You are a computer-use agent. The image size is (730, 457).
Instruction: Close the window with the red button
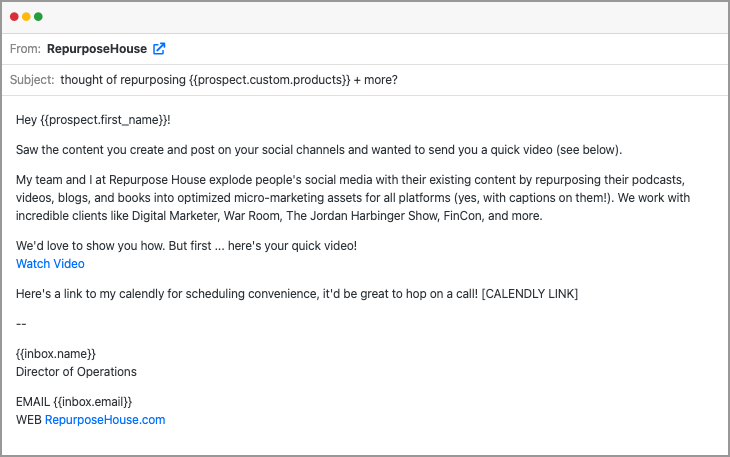14,17
